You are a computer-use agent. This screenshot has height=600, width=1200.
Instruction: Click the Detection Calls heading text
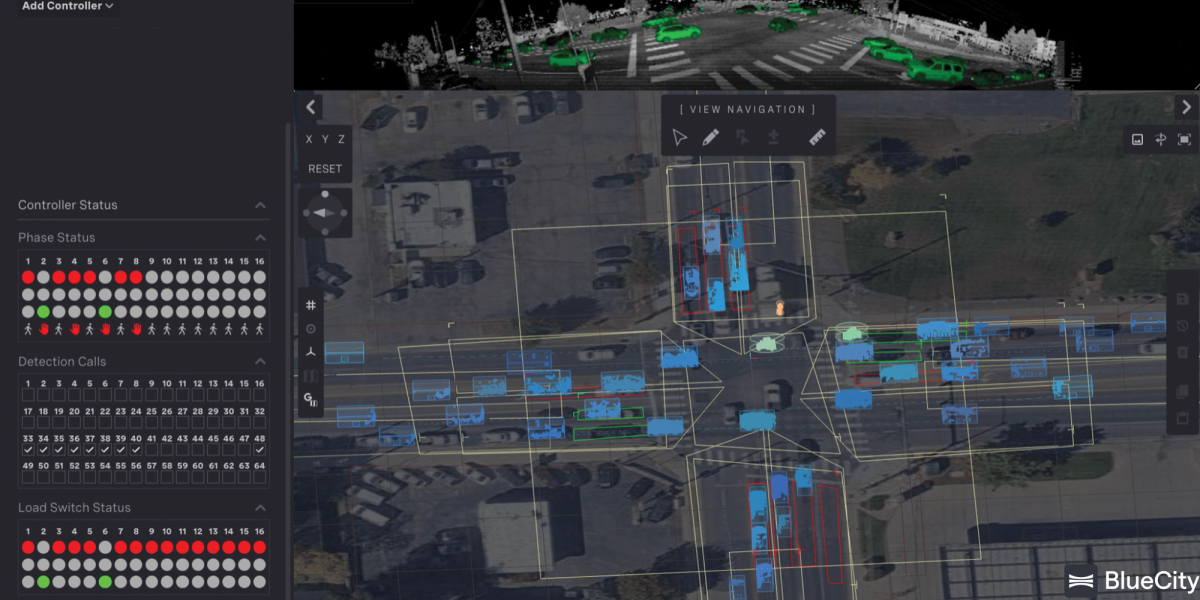(x=62, y=362)
